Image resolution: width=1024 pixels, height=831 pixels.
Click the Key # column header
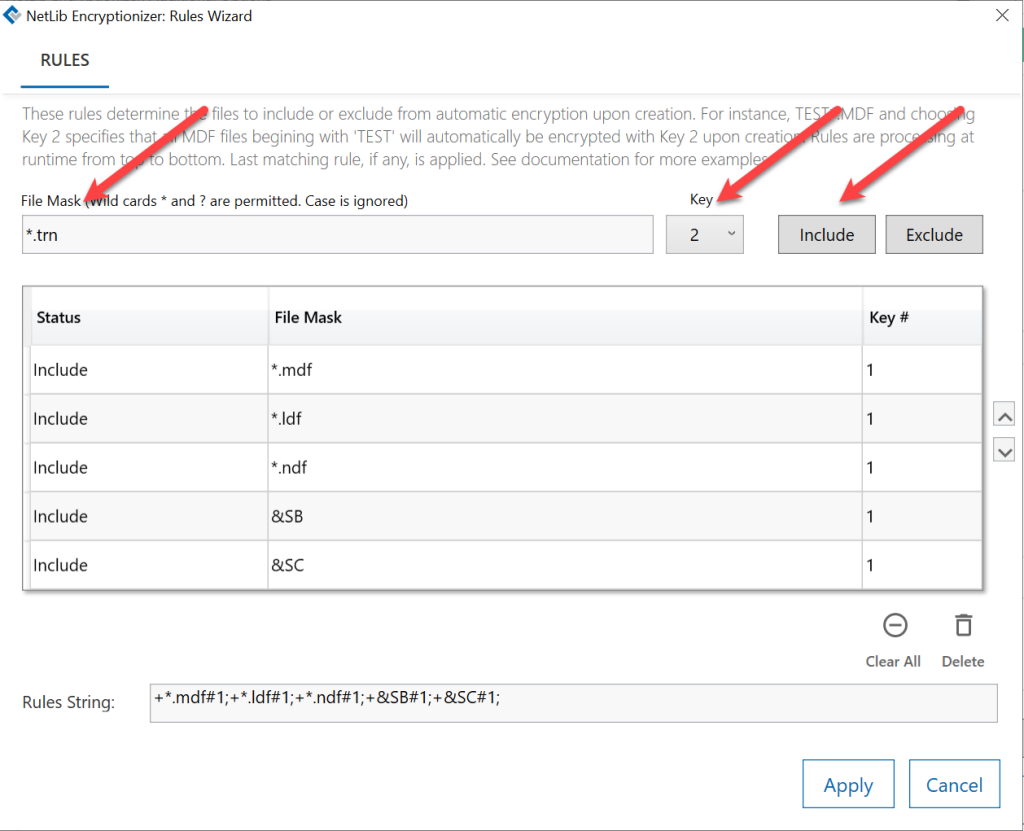pos(922,318)
